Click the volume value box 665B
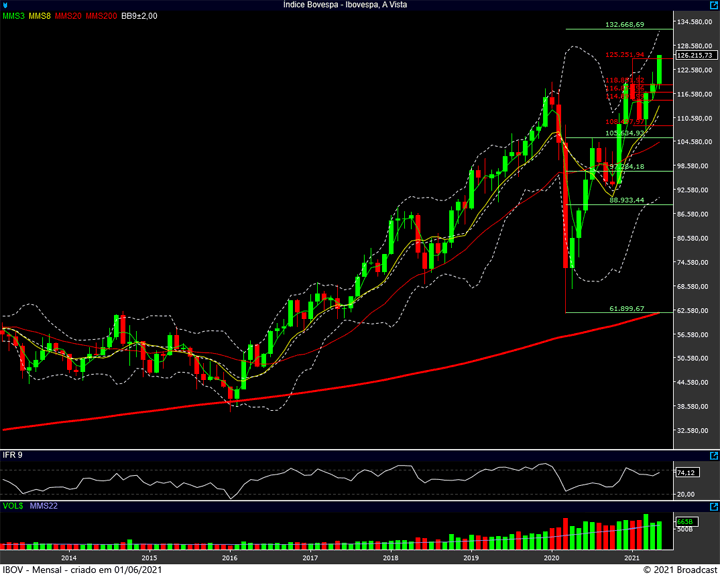The height and width of the screenshot is (575, 720). 684,521
